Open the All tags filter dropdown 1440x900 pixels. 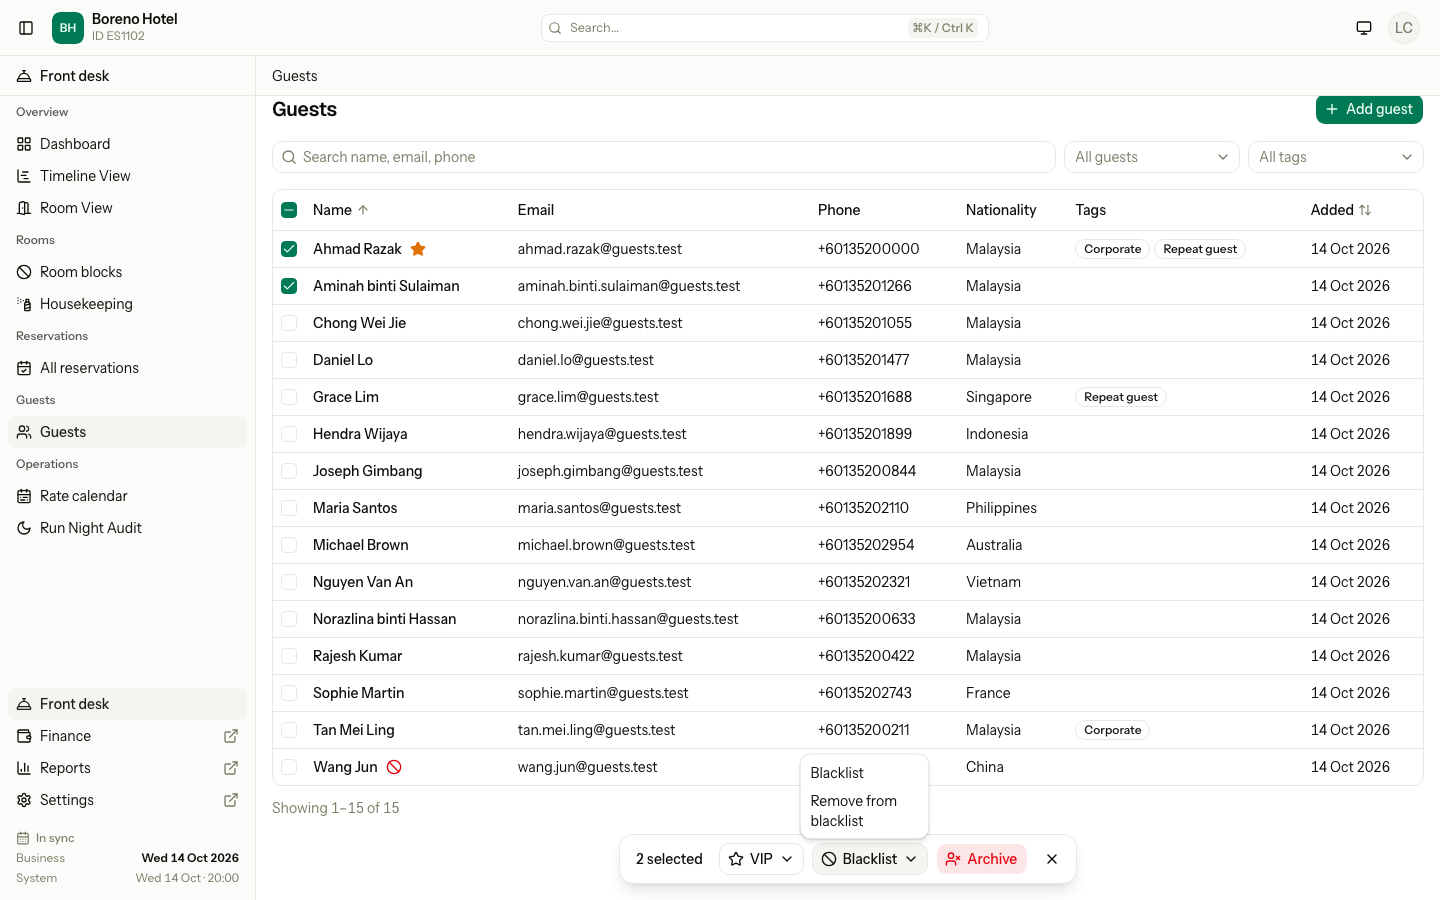point(1335,157)
